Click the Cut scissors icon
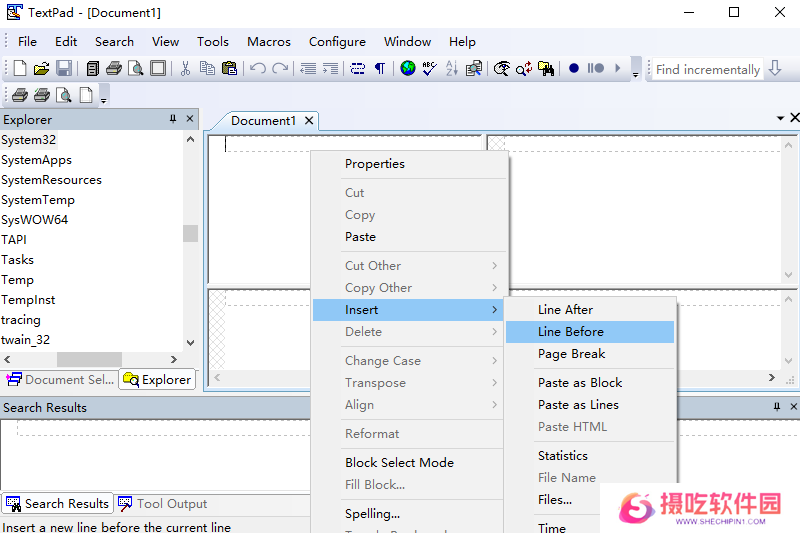 (185, 68)
